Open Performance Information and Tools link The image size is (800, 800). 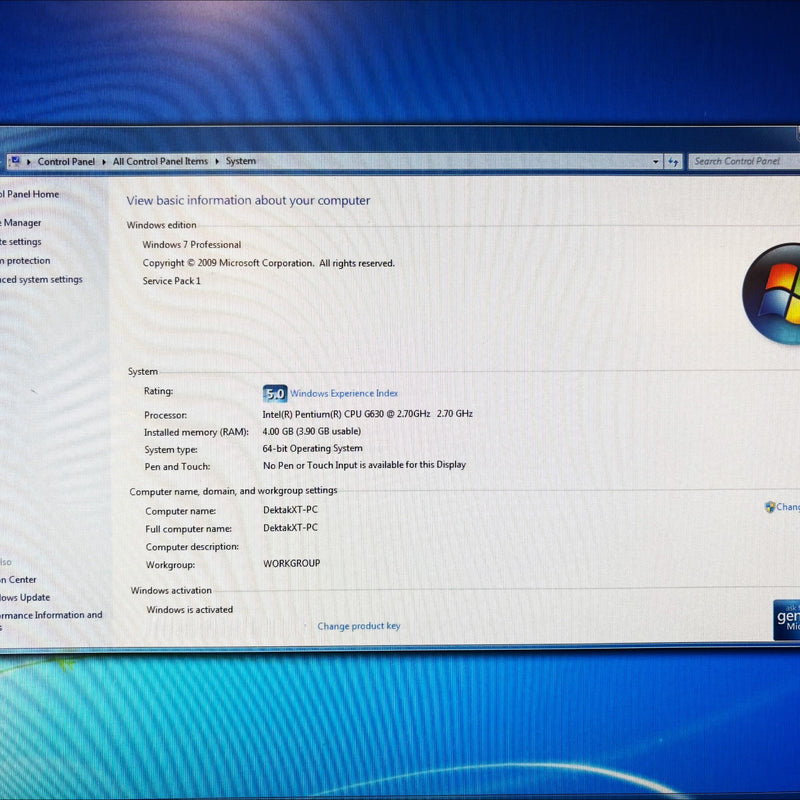51,620
